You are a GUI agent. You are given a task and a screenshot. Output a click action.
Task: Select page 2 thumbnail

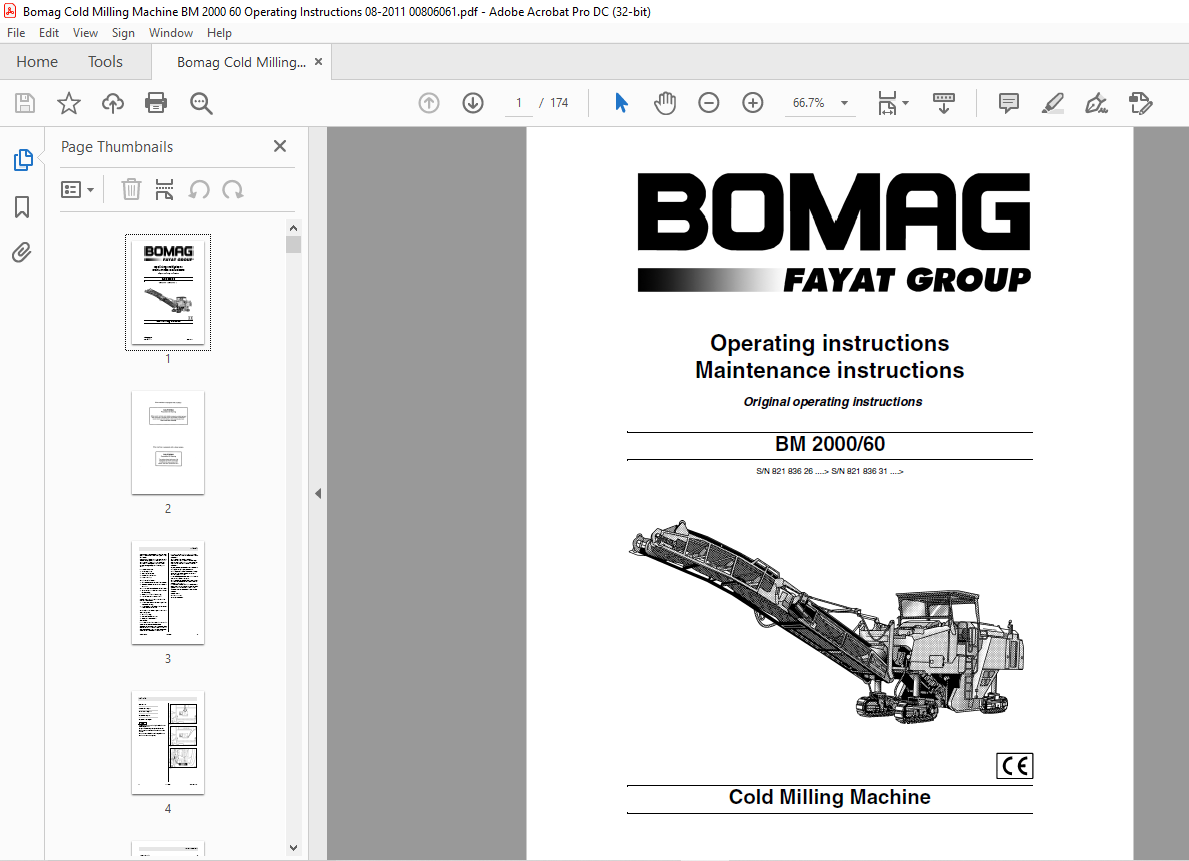[168, 442]
